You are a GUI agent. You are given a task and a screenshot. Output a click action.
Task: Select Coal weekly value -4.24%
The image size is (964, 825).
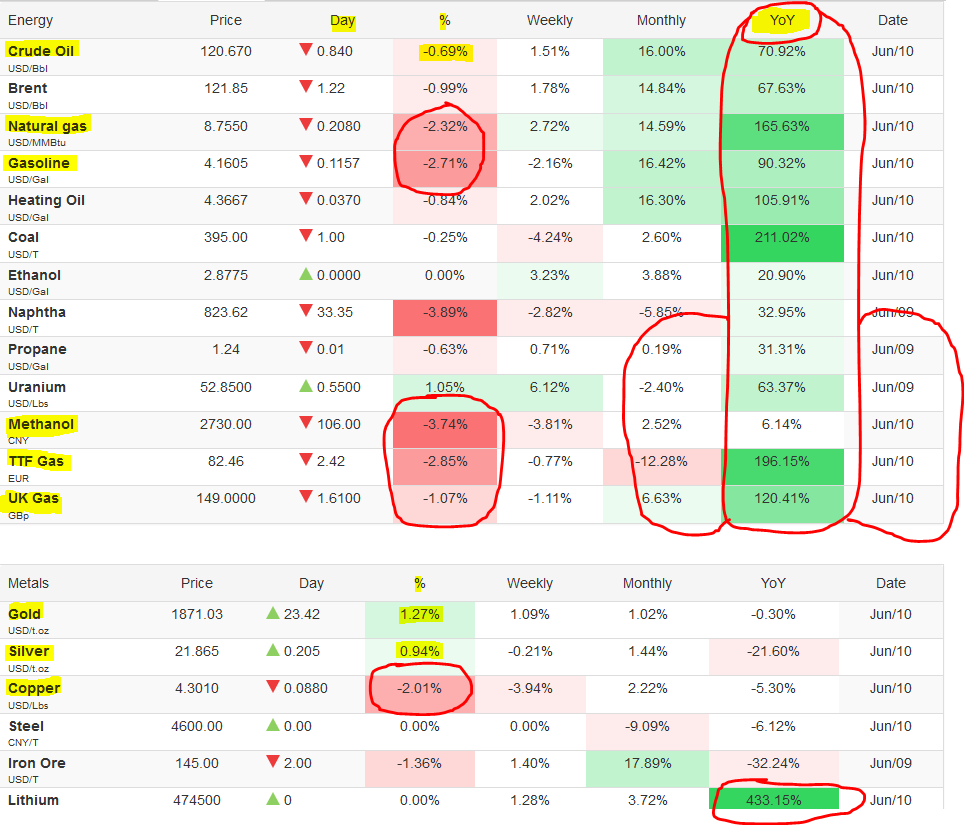pos(550,237)
